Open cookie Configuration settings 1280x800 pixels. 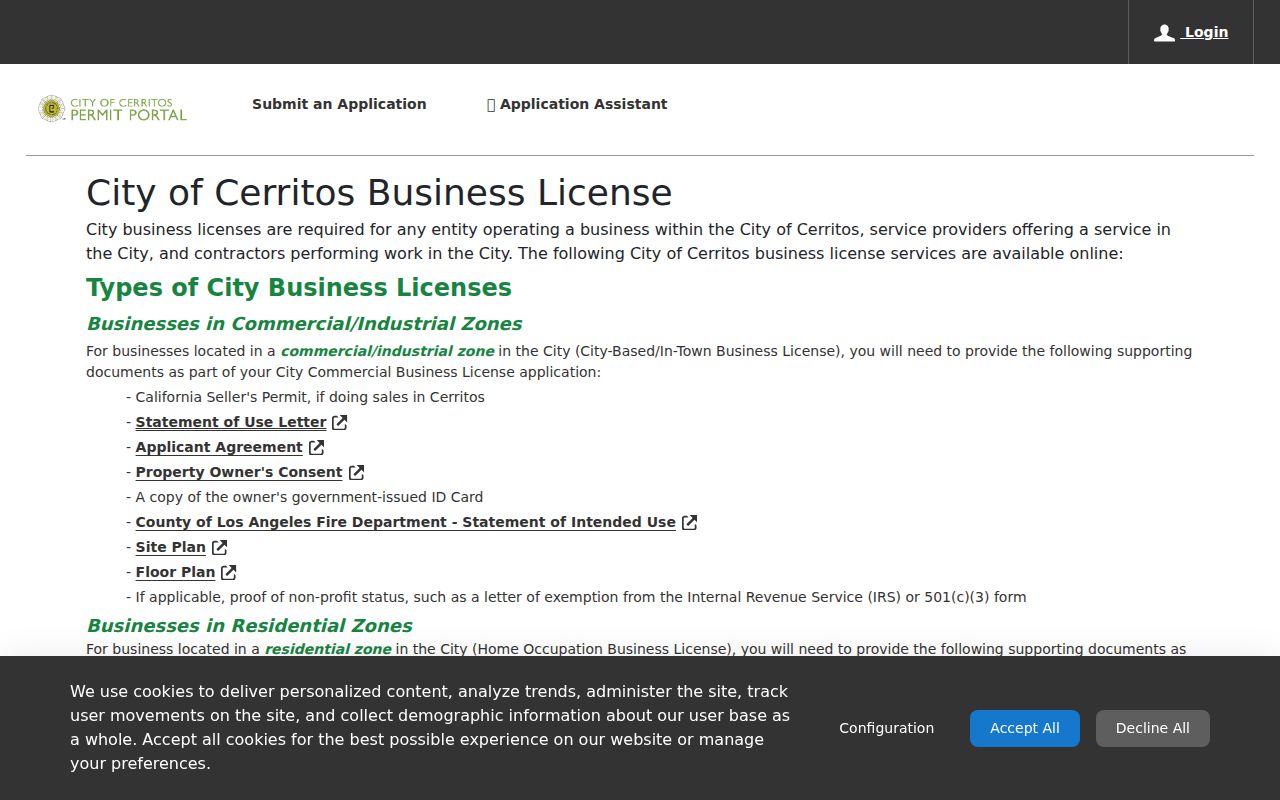[886, 728]
